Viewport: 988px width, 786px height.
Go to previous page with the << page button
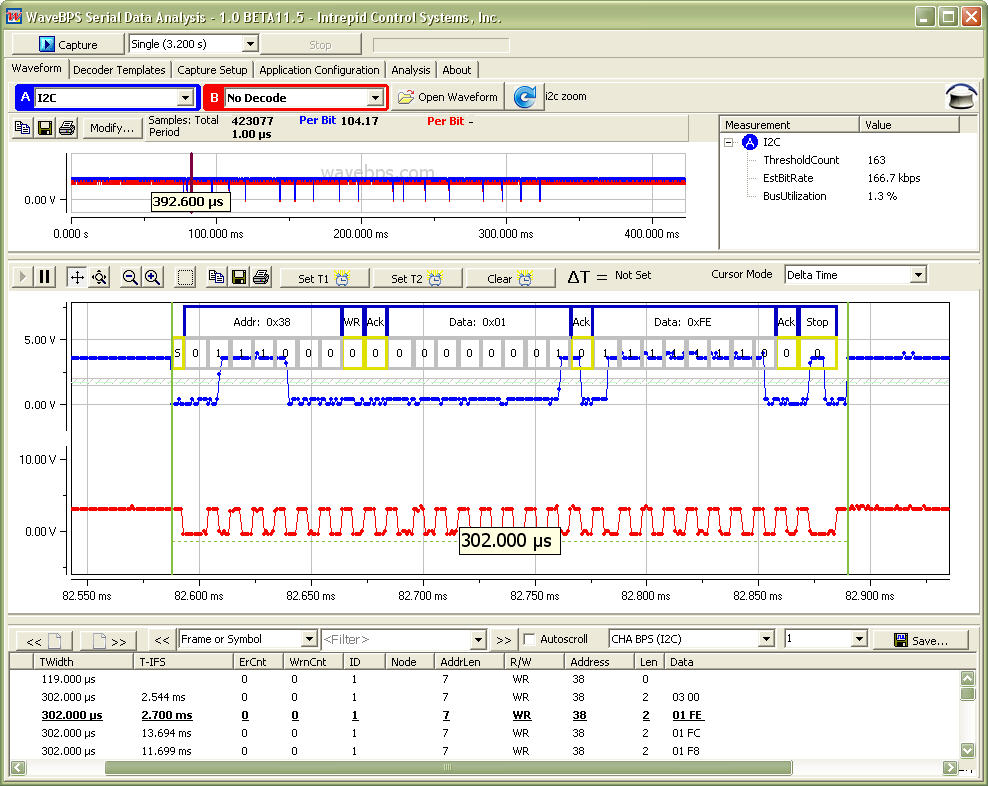click(x=44, y=641)
